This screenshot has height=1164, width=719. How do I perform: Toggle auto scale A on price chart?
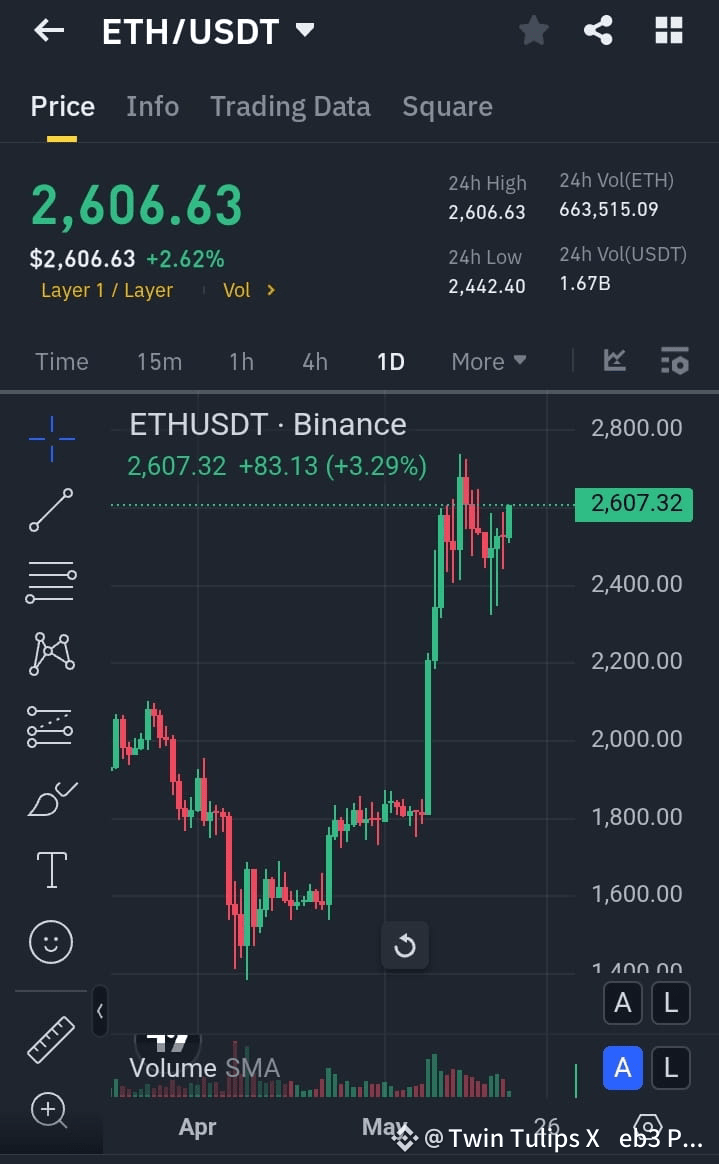623,1003
